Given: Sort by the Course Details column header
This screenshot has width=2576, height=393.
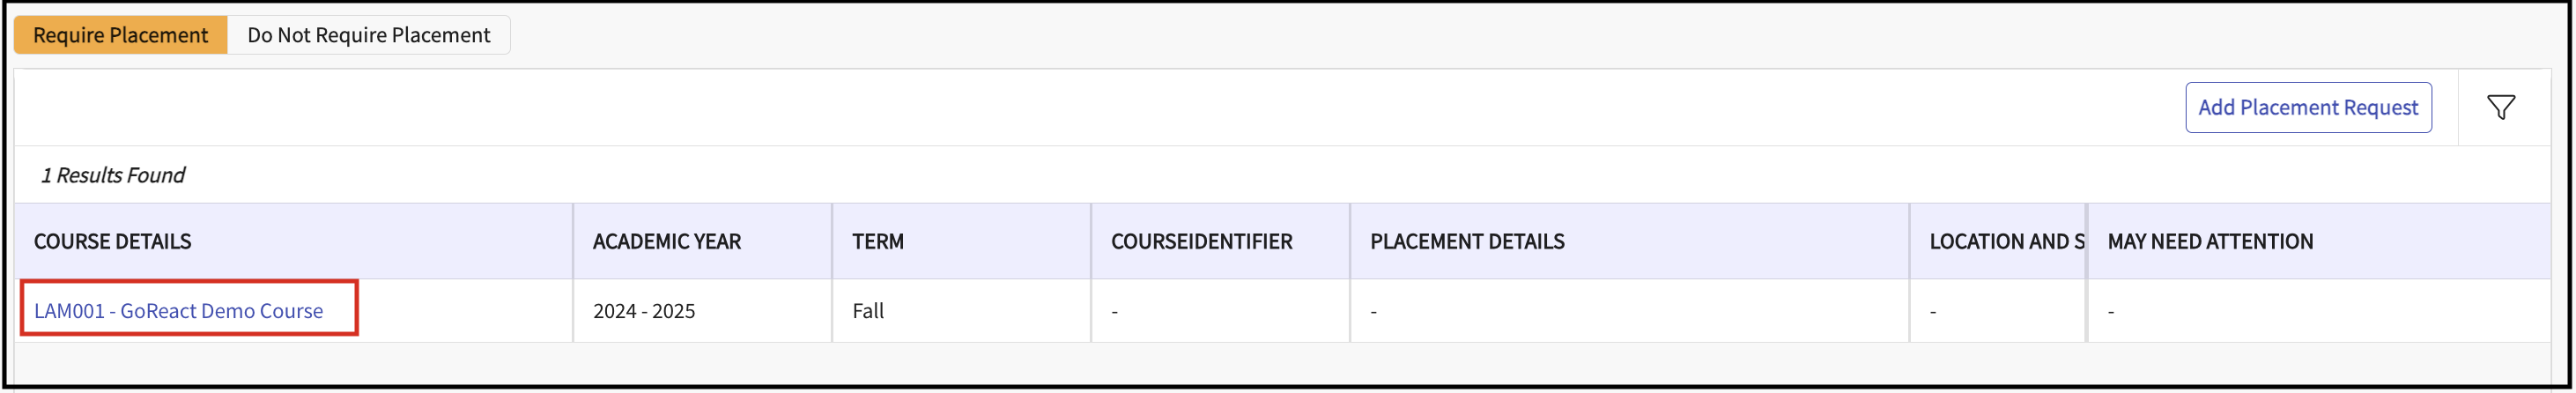Looking at the screenshot, I should [113, 241].
